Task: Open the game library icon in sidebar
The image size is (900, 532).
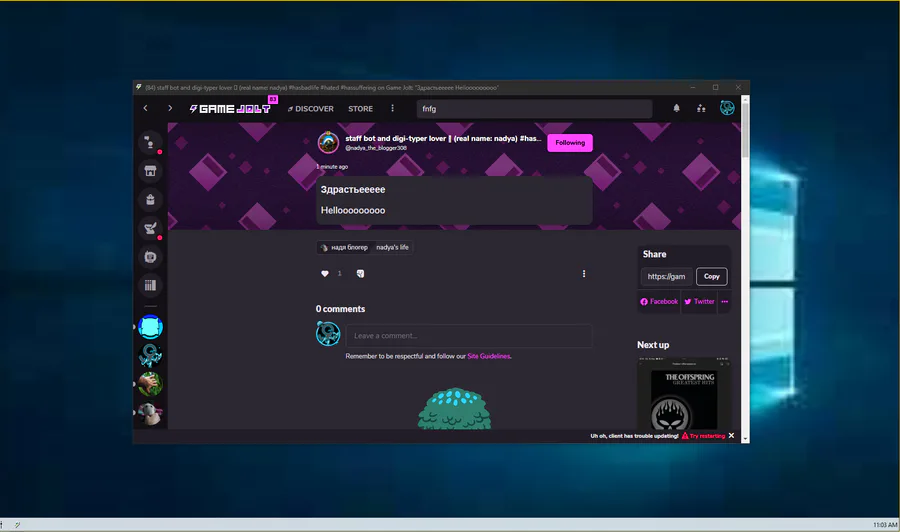Action: (x=150, y=285)
